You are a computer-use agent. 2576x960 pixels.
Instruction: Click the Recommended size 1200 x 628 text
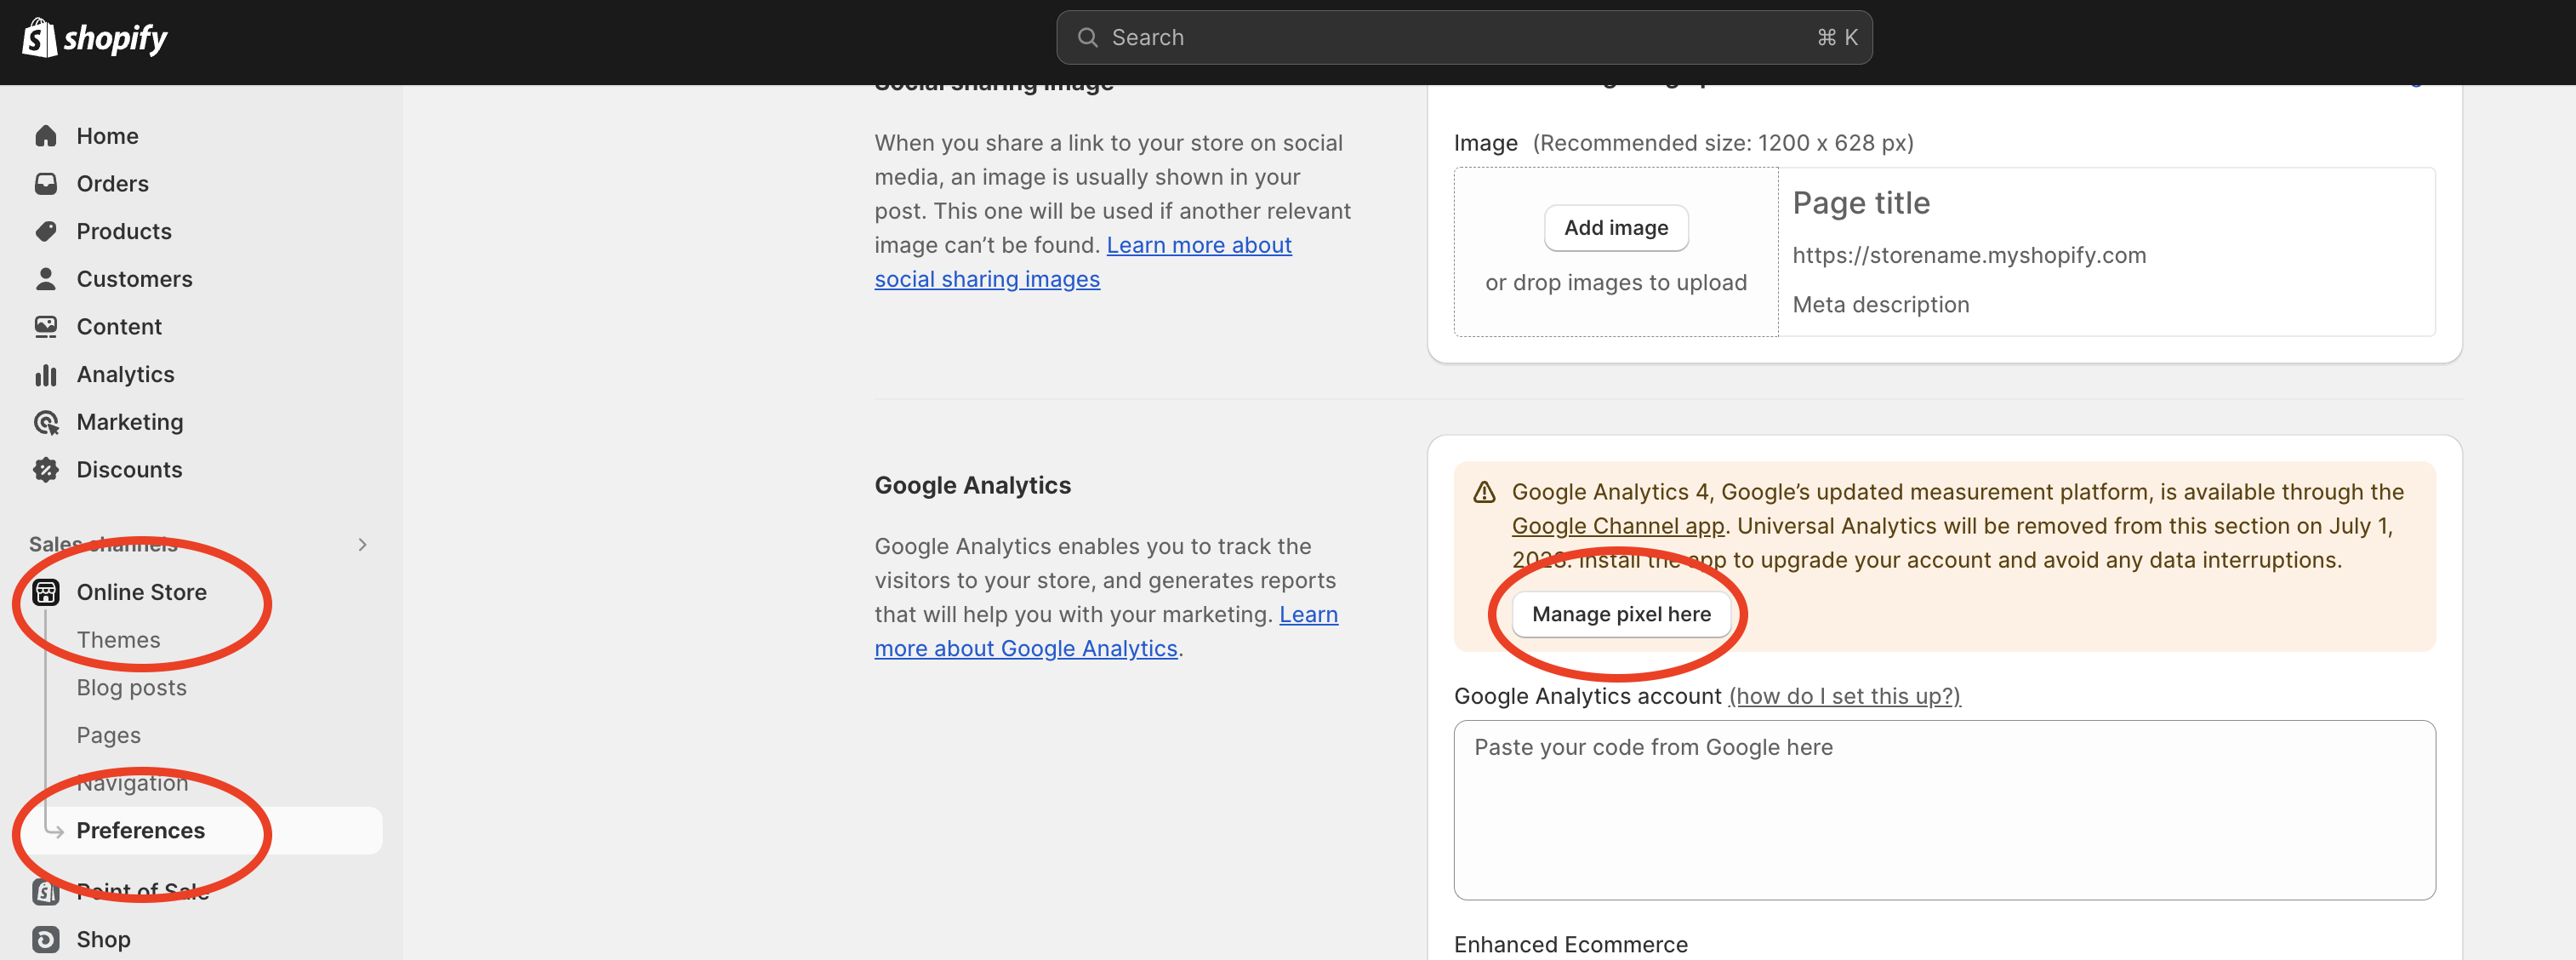click(1723, 143)
